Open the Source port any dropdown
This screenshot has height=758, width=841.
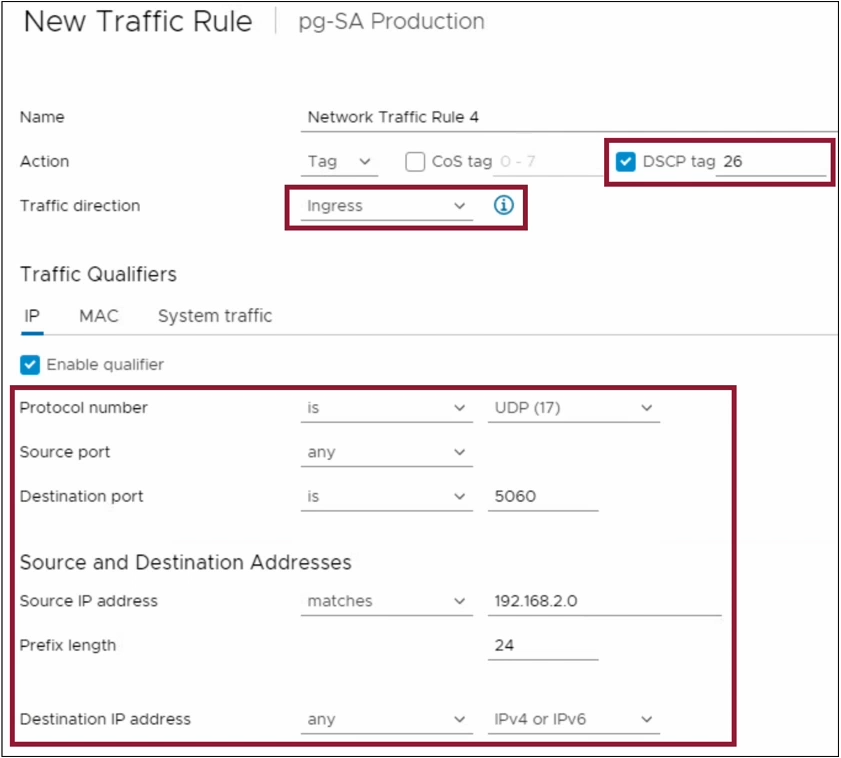[387, 452]
